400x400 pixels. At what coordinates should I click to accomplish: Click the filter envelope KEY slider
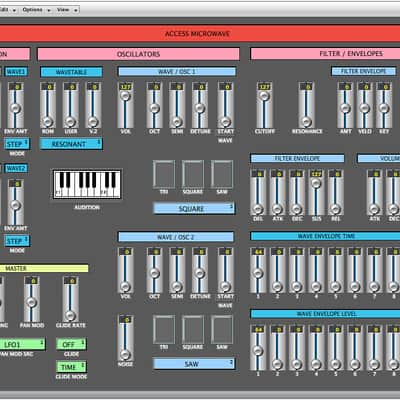click(384, 105)
